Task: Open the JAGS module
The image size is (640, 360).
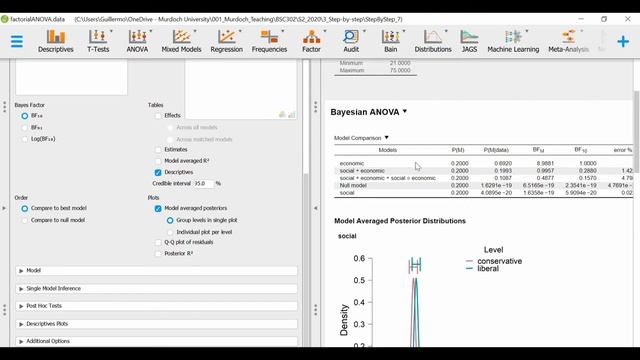Action: point(469,41)
